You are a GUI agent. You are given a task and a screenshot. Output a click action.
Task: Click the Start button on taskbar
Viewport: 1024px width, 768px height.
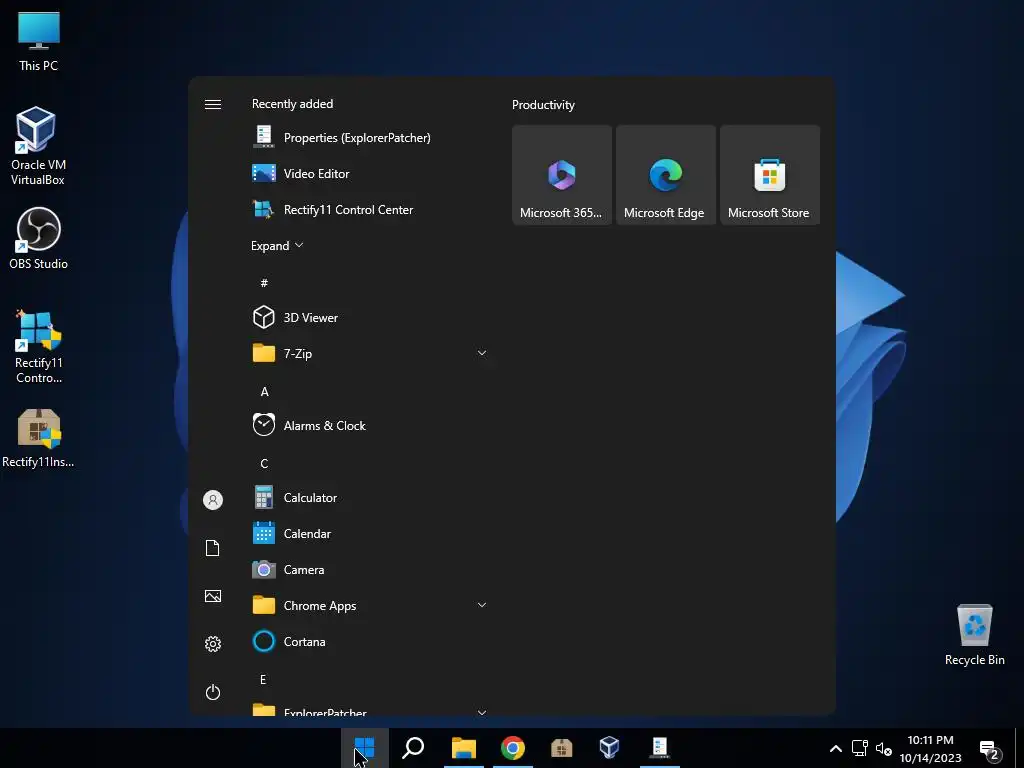tap(364, 748)
